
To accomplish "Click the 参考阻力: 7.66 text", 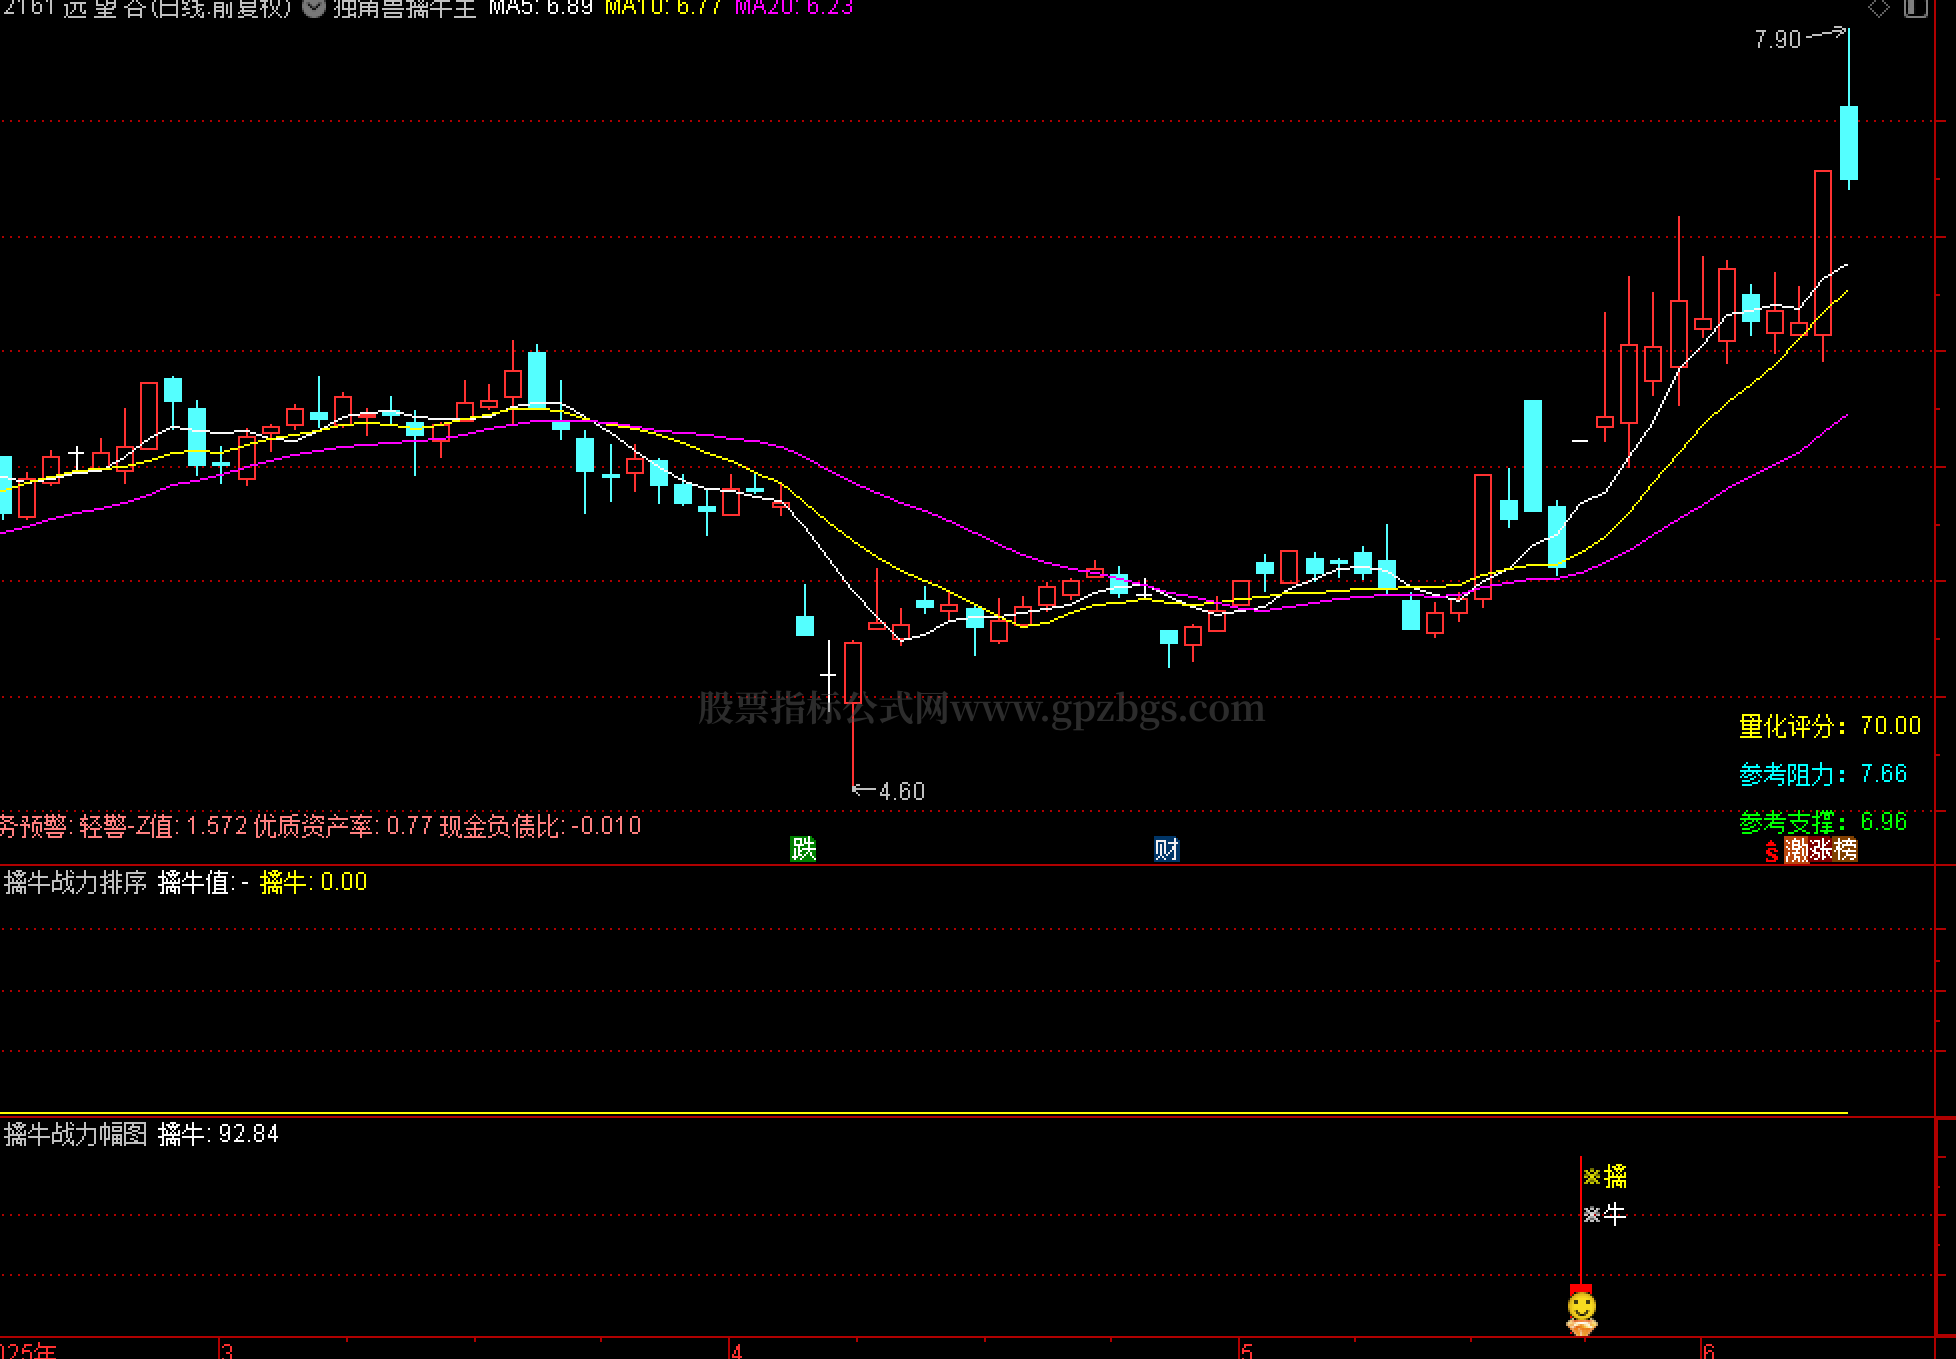I will pos(1823,774).
